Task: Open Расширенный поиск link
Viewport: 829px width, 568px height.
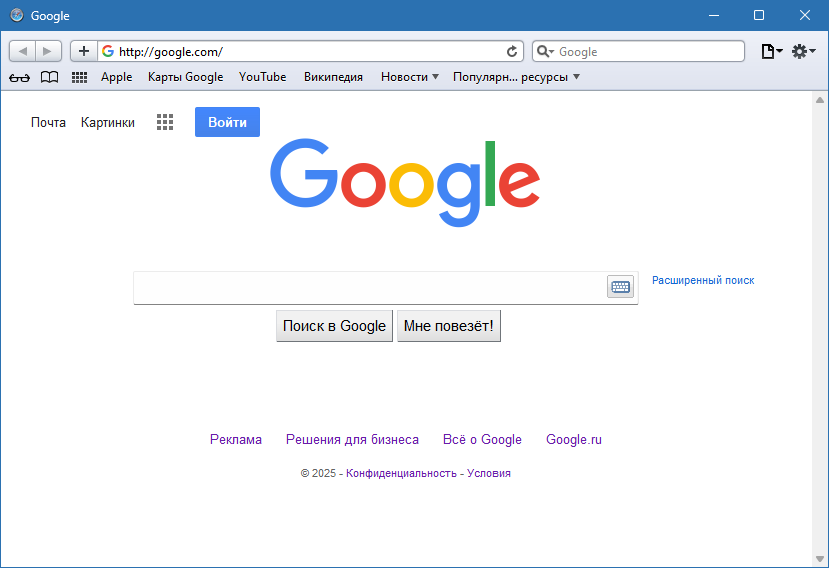Action: 703,280
